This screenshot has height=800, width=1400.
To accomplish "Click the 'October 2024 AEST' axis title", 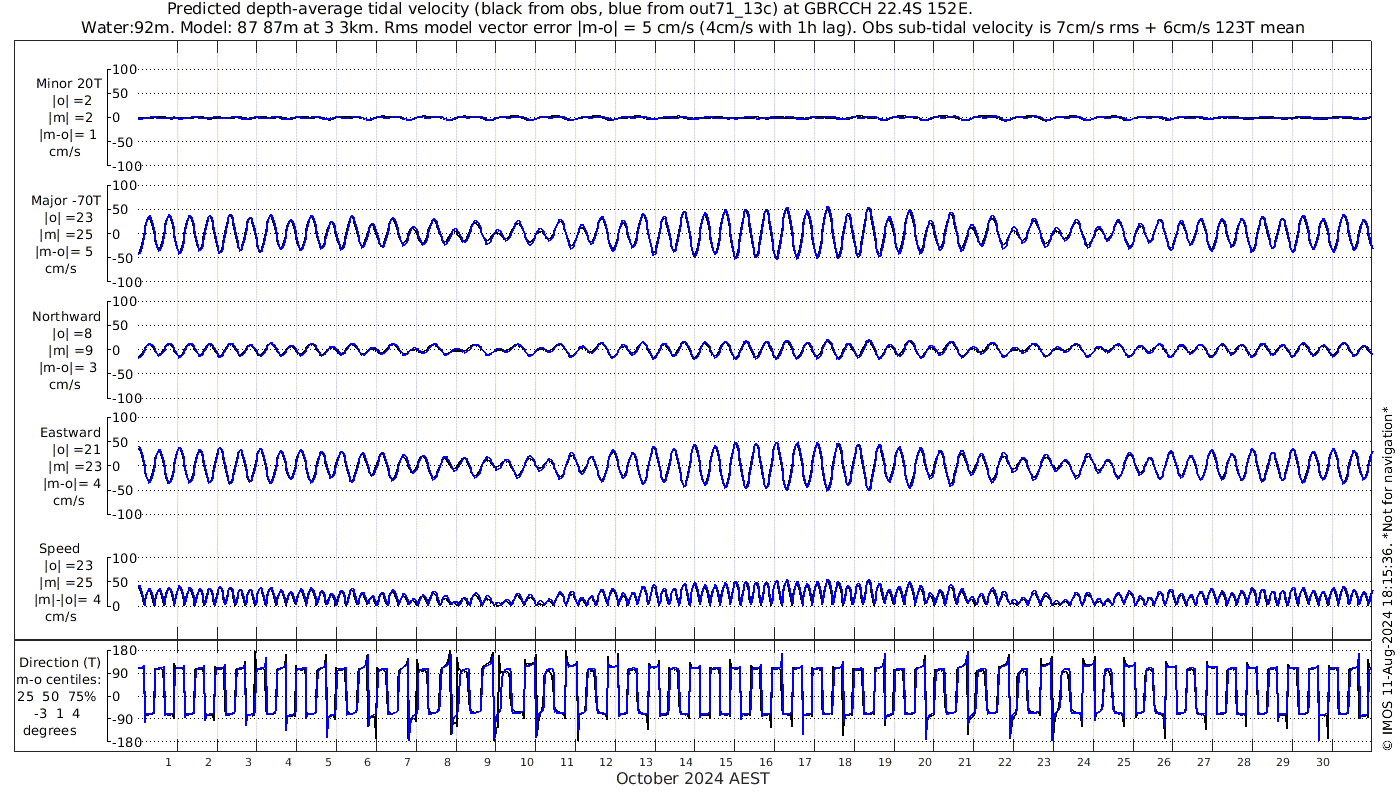I will point(693,779).
